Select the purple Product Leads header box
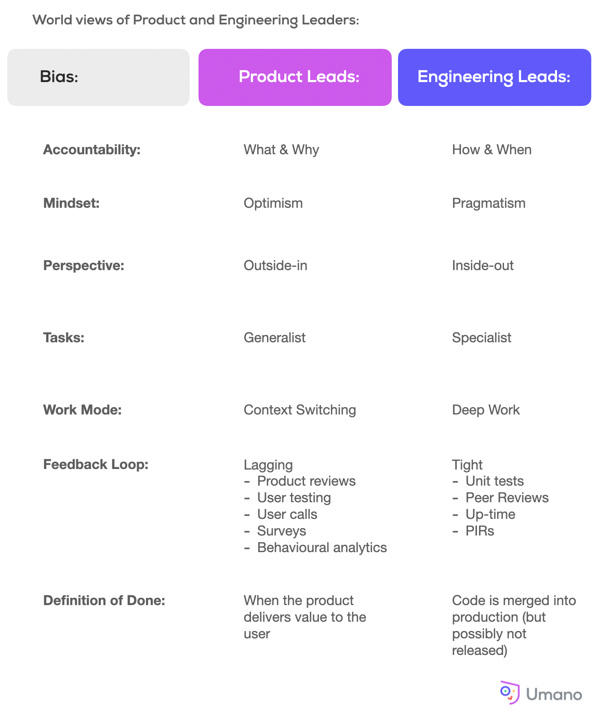610x723 pixels. [x=295, y=77]
